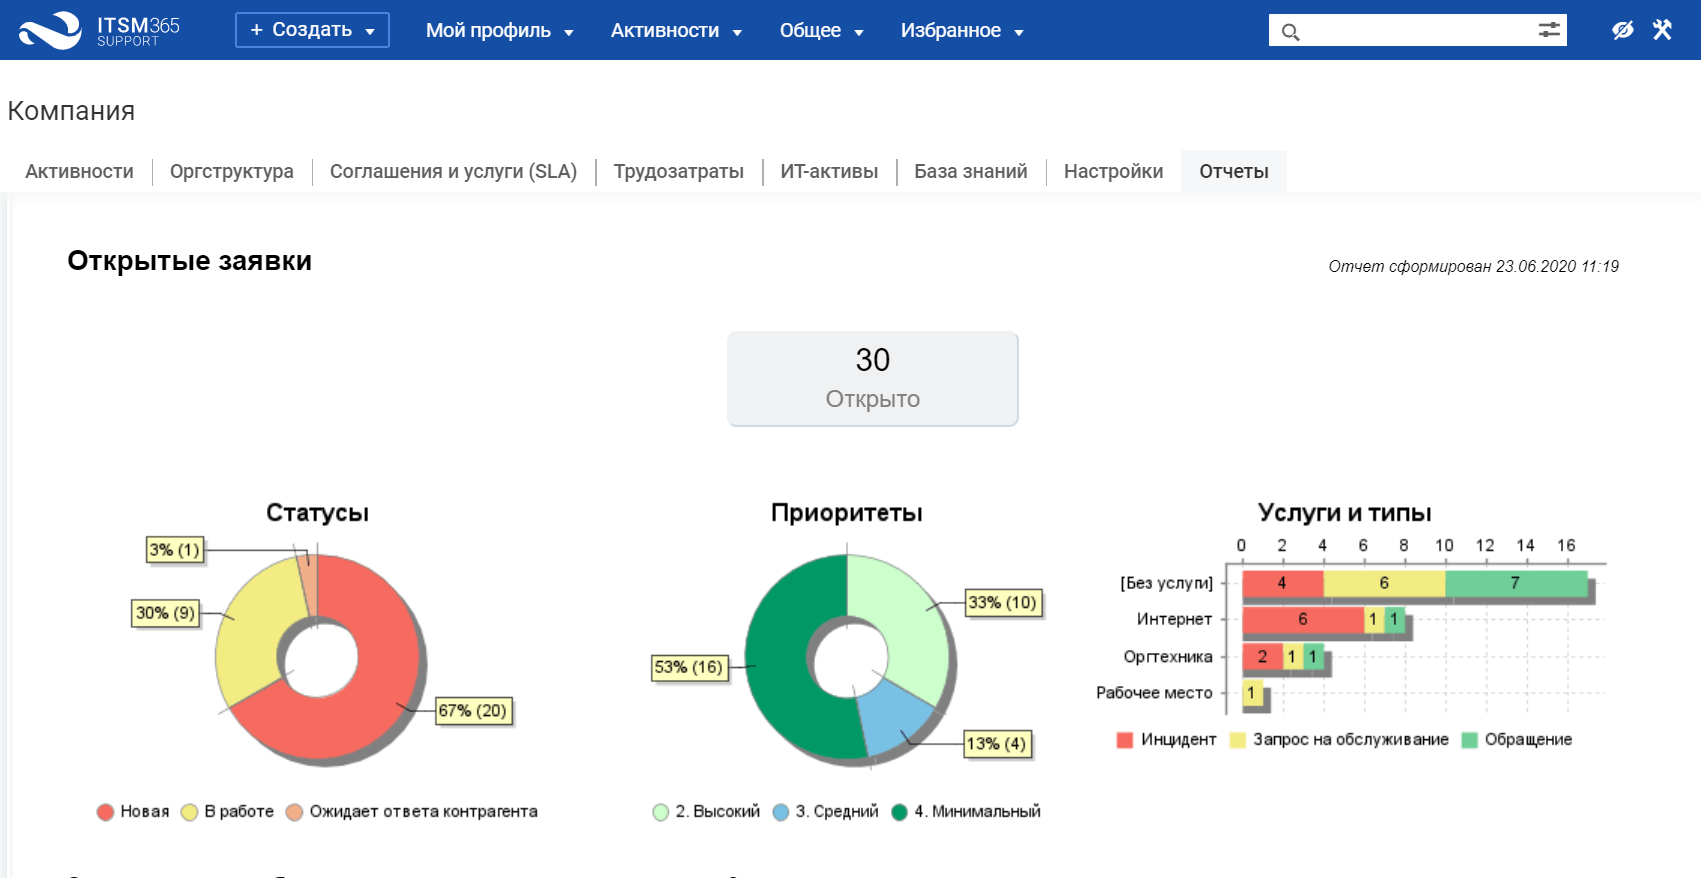Open advanced search filter sliders icon
The image size is (1701, 878).
[x=1549, y=30]
